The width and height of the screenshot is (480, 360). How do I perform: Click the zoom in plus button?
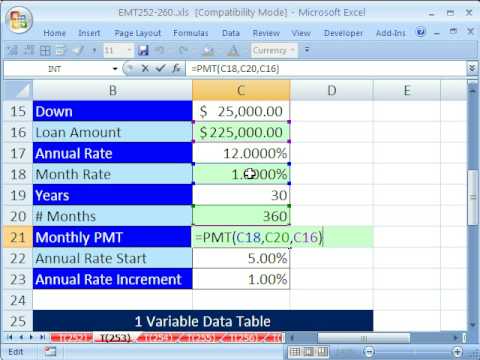point(457,351)
